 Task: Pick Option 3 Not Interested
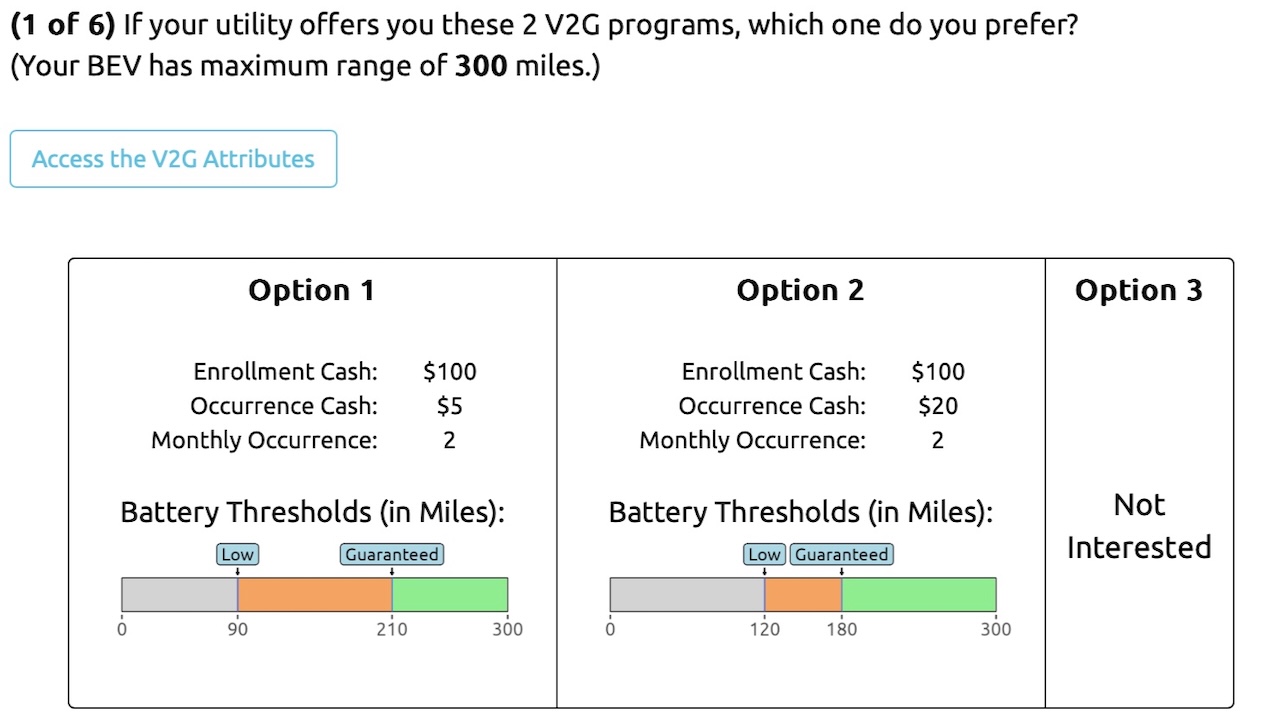pyautogui.click(x=1138, y=526)
